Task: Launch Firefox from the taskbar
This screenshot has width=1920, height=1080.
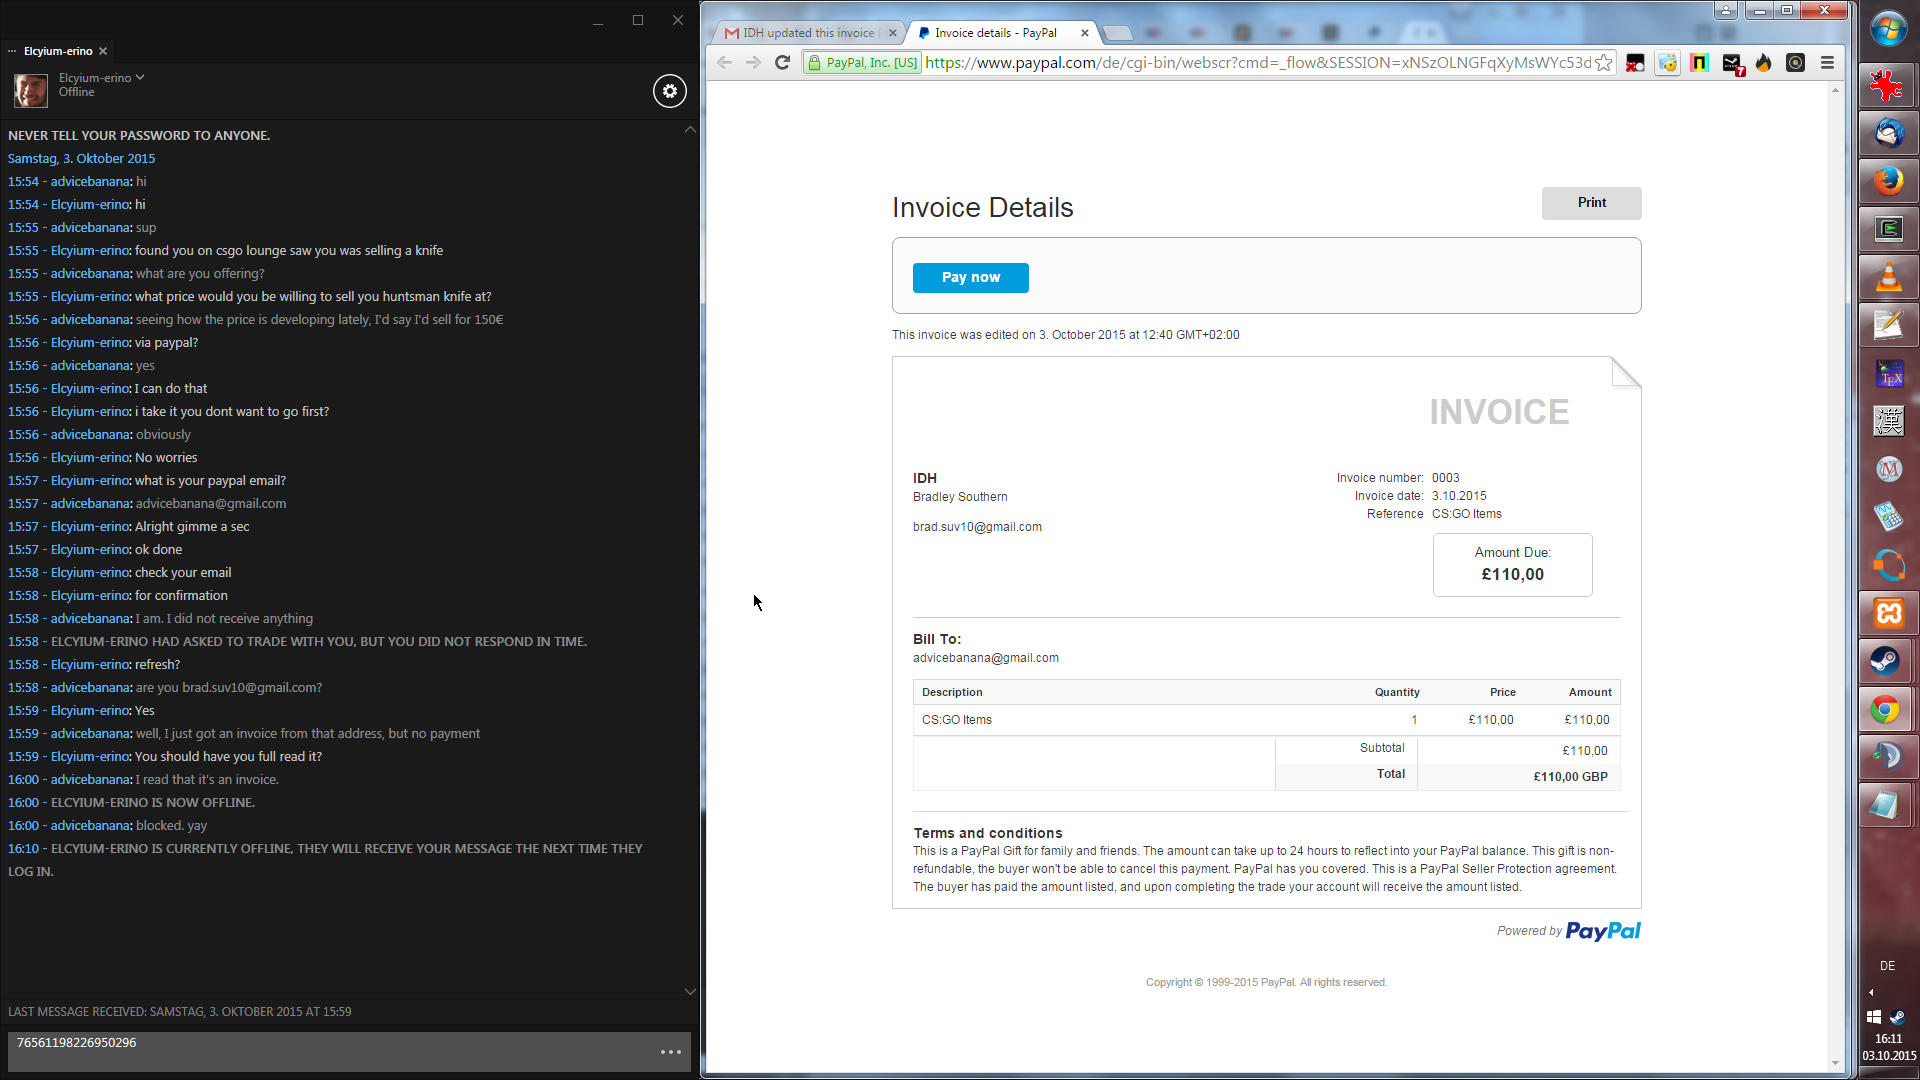Action: [x=1888, y=181]
